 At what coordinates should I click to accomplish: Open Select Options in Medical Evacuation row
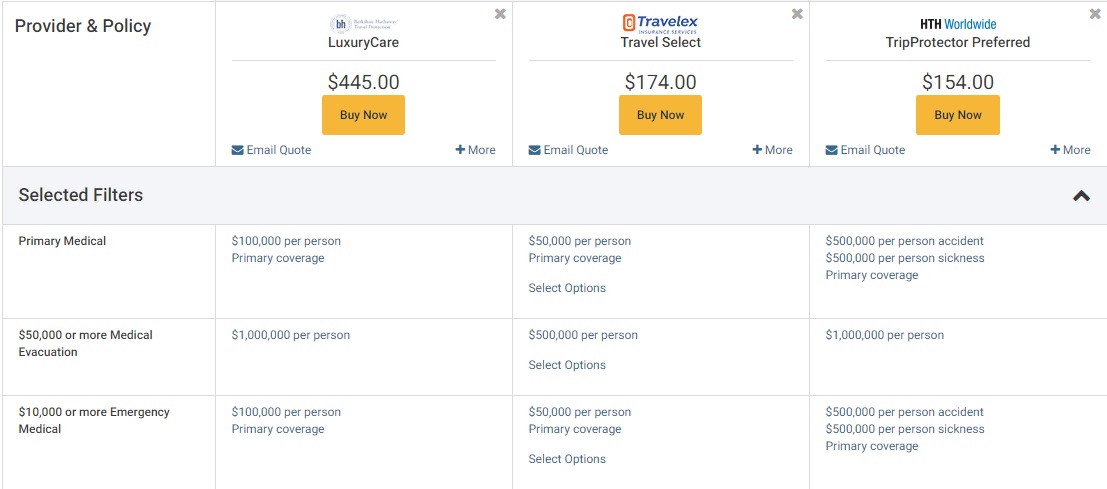[567, 365]
